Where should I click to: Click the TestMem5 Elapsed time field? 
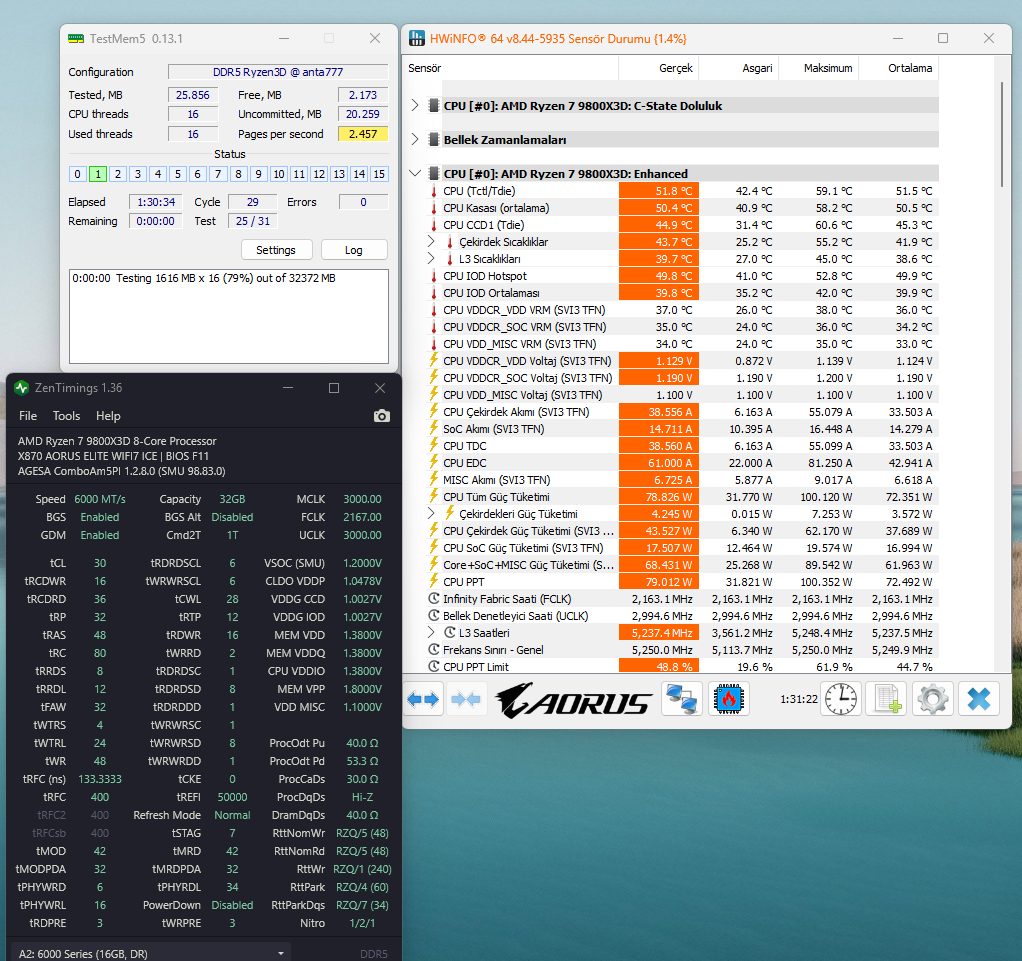156,202
